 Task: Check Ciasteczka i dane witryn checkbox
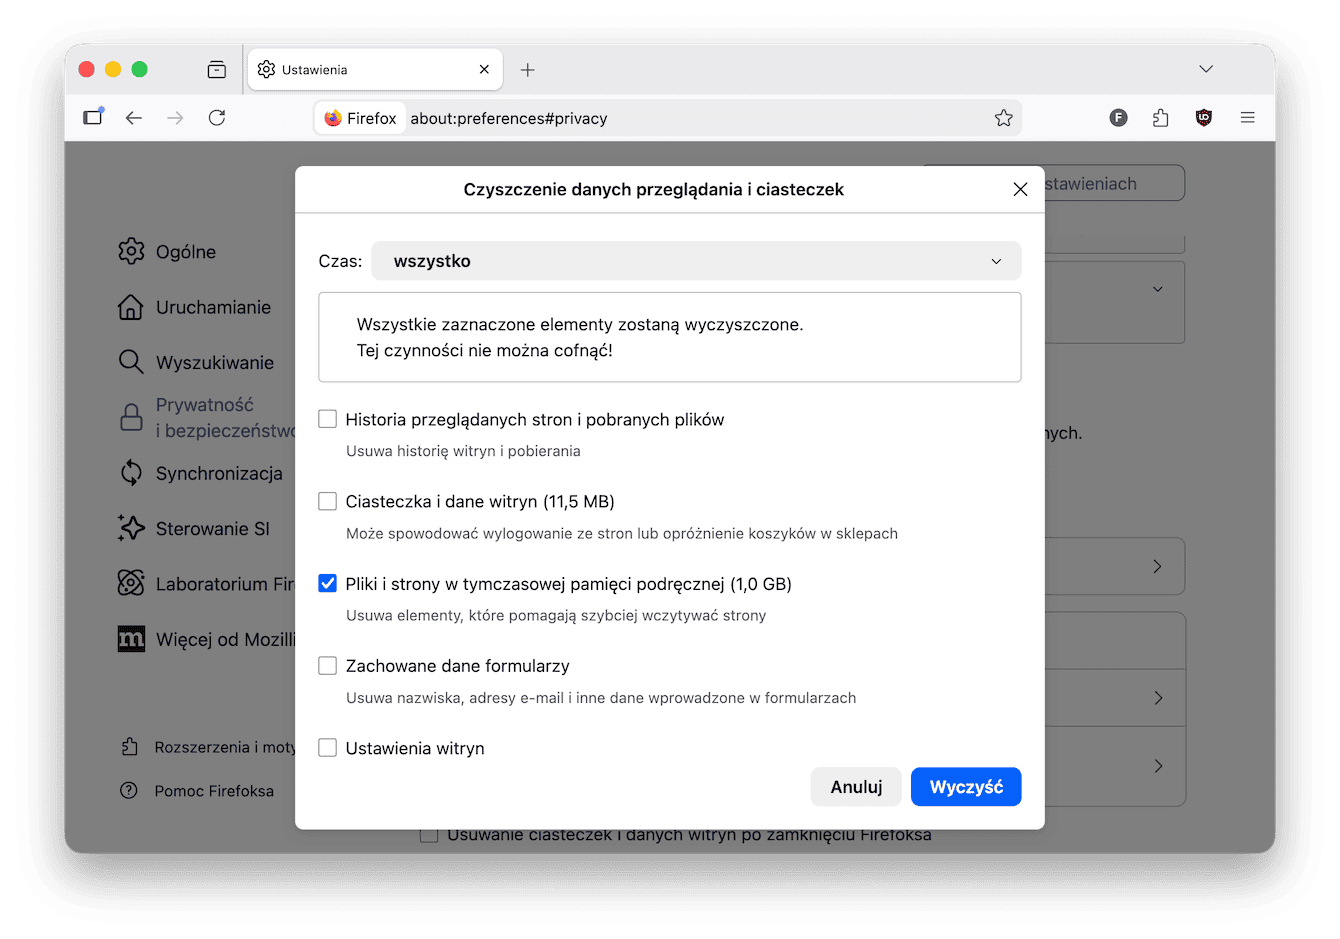327,501
